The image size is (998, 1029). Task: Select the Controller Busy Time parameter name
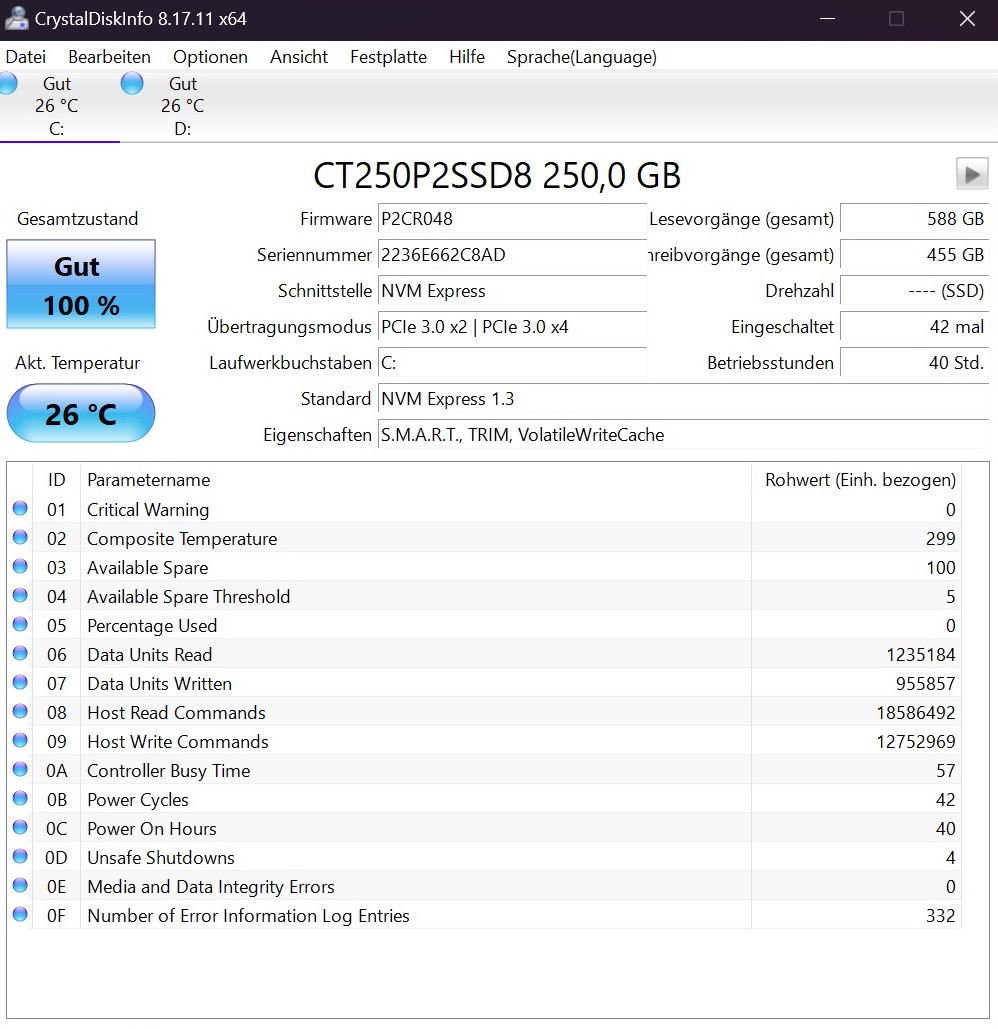pos(169,771)
